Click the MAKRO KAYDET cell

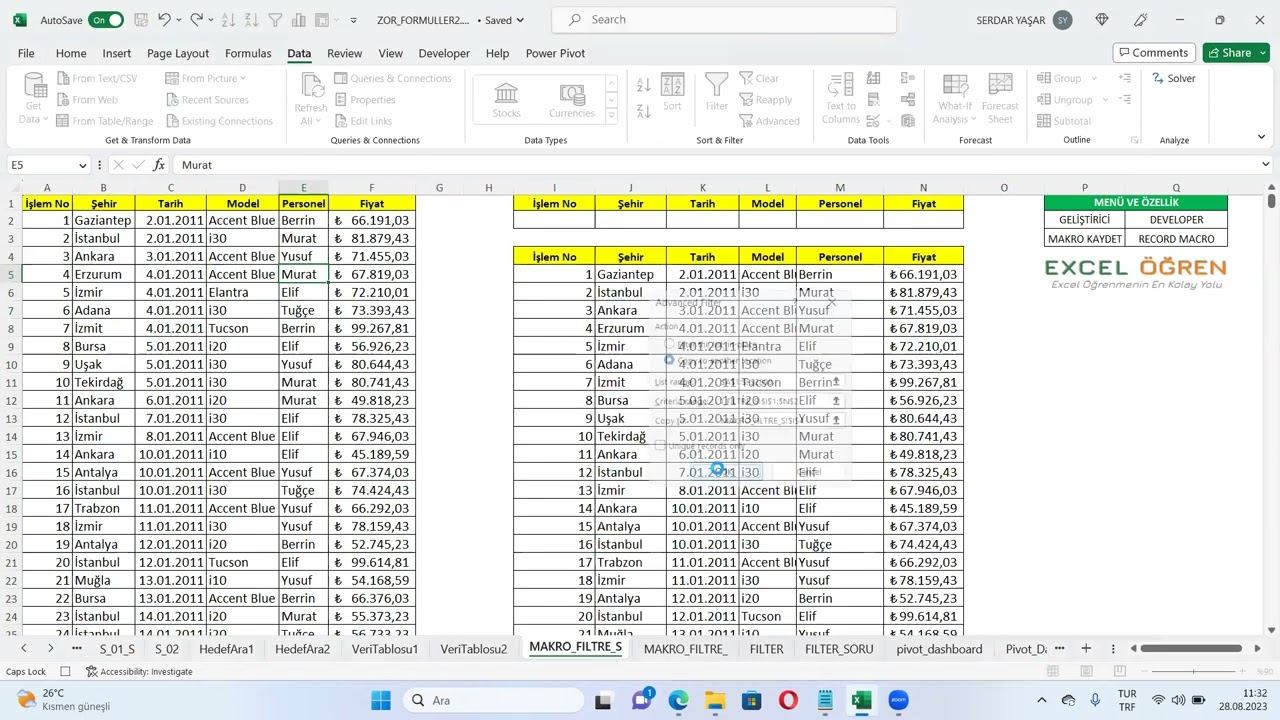tap(1084, 239)
